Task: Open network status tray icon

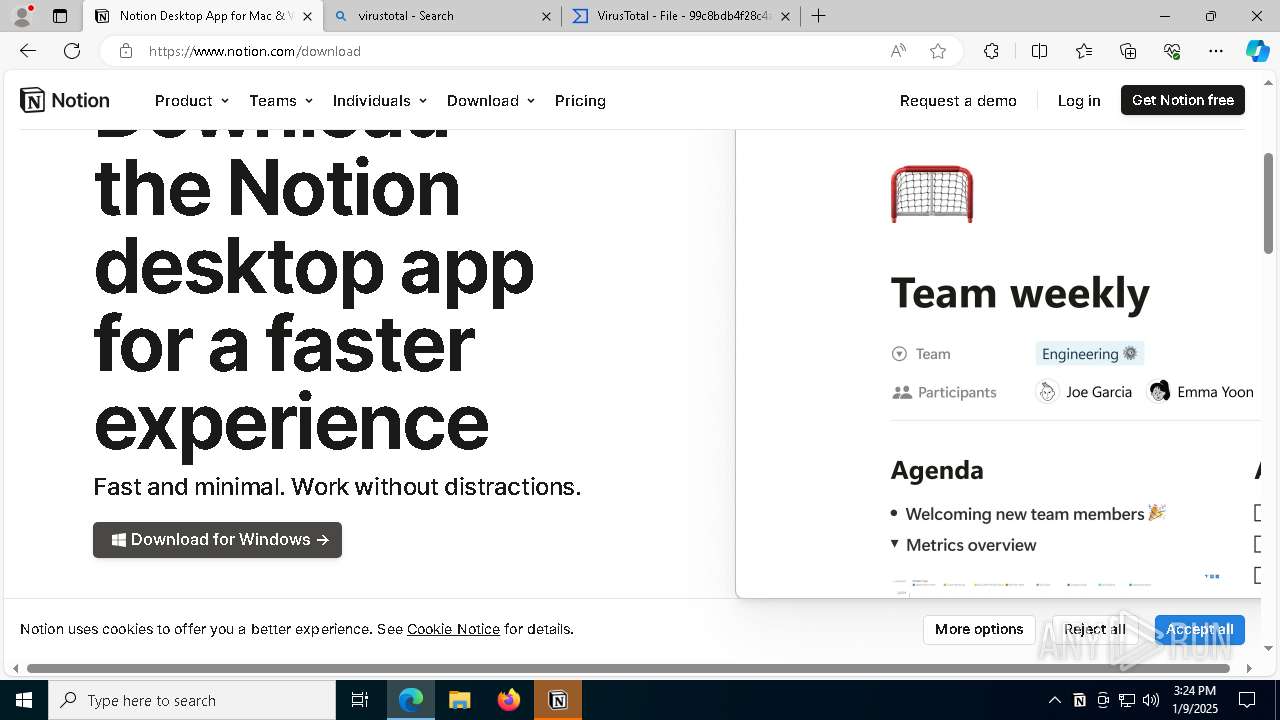Action: point(1127,700)
